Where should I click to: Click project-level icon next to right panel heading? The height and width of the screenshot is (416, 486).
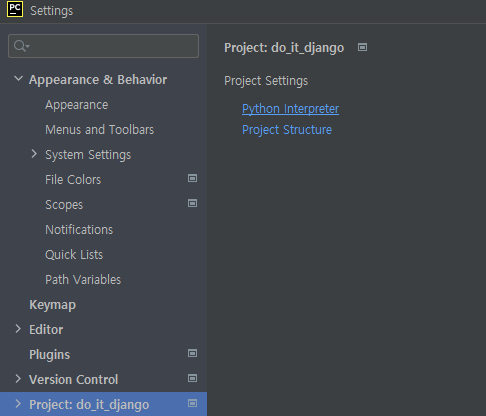(362, 47)
